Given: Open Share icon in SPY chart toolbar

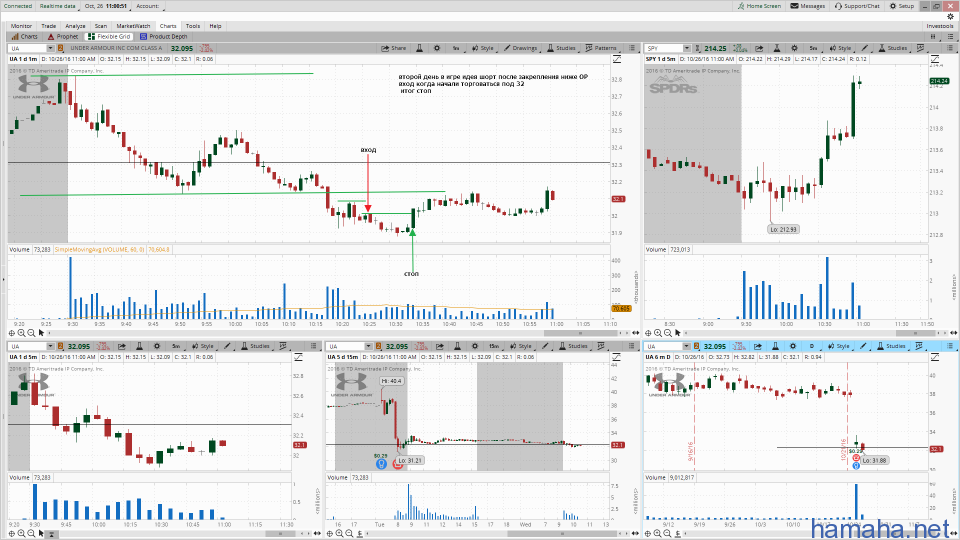Looking at the screenshot, I should (x=759, y=48).
